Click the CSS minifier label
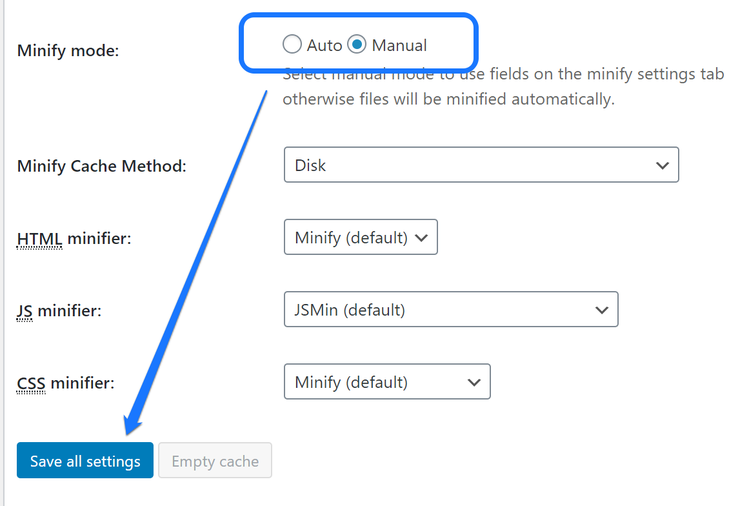Image resolution: width=729 pixels, height=506 pixels. point(66,383)
